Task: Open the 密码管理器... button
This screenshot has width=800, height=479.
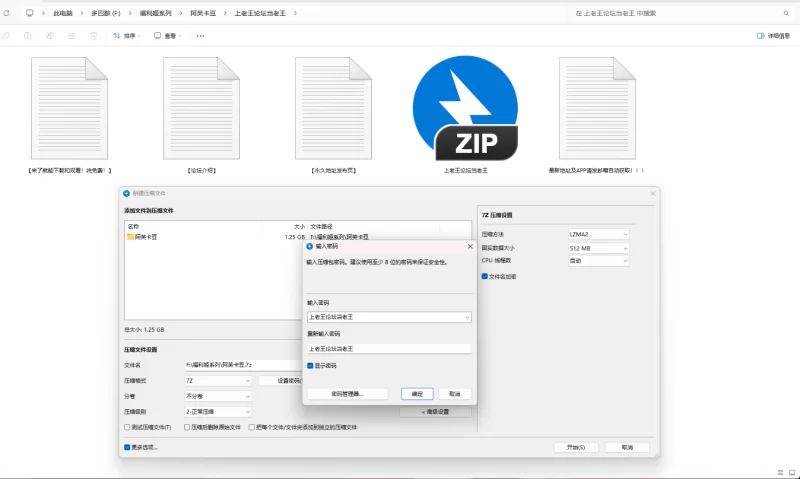Action: point(347,394)
